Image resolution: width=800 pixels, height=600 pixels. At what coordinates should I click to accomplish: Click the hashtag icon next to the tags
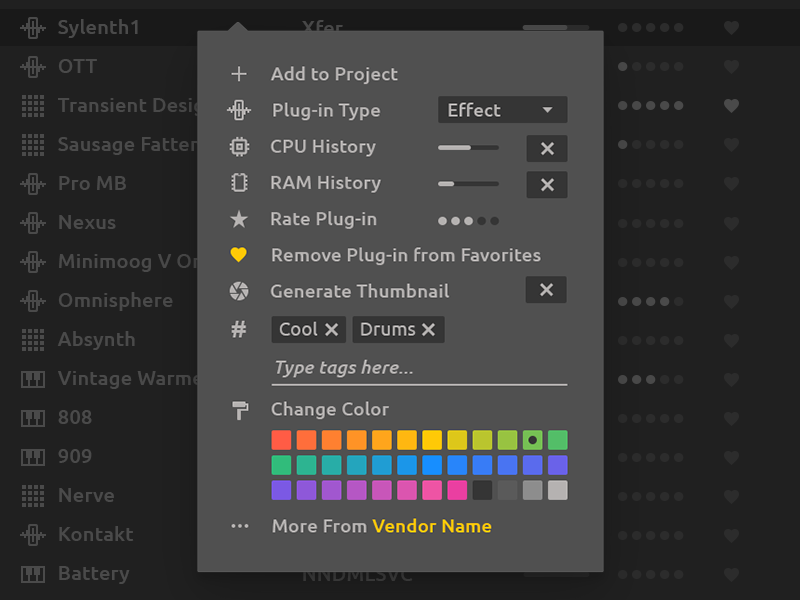(240, 329)
